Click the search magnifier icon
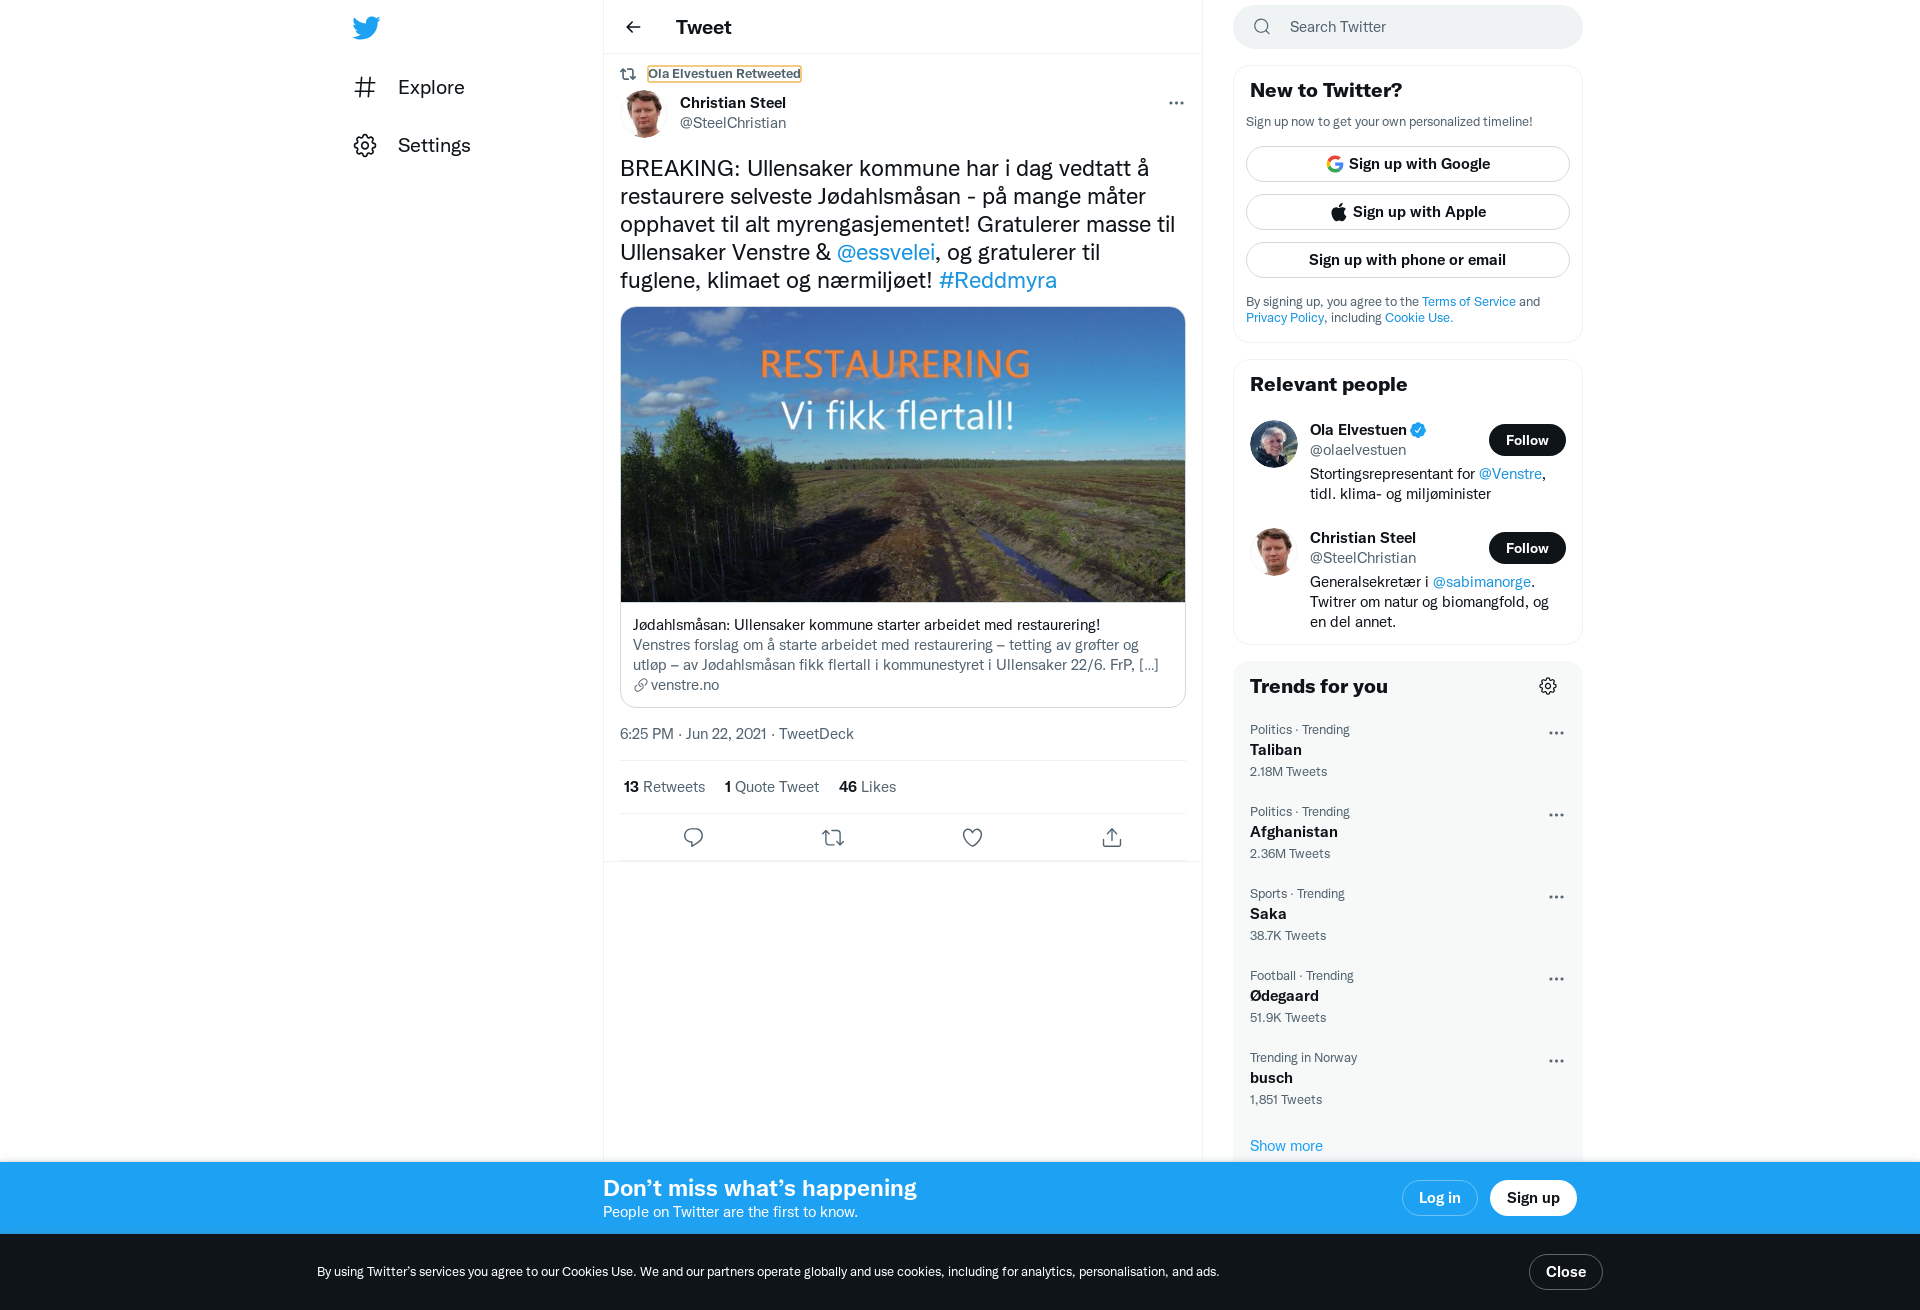The image size is (1920, 1310). click(x=1262, y=27)
